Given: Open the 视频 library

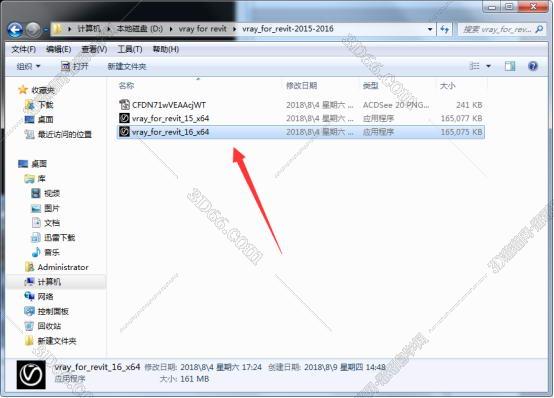Looking at the screenshot, I should pyautogui.click(x=52, y=193).
